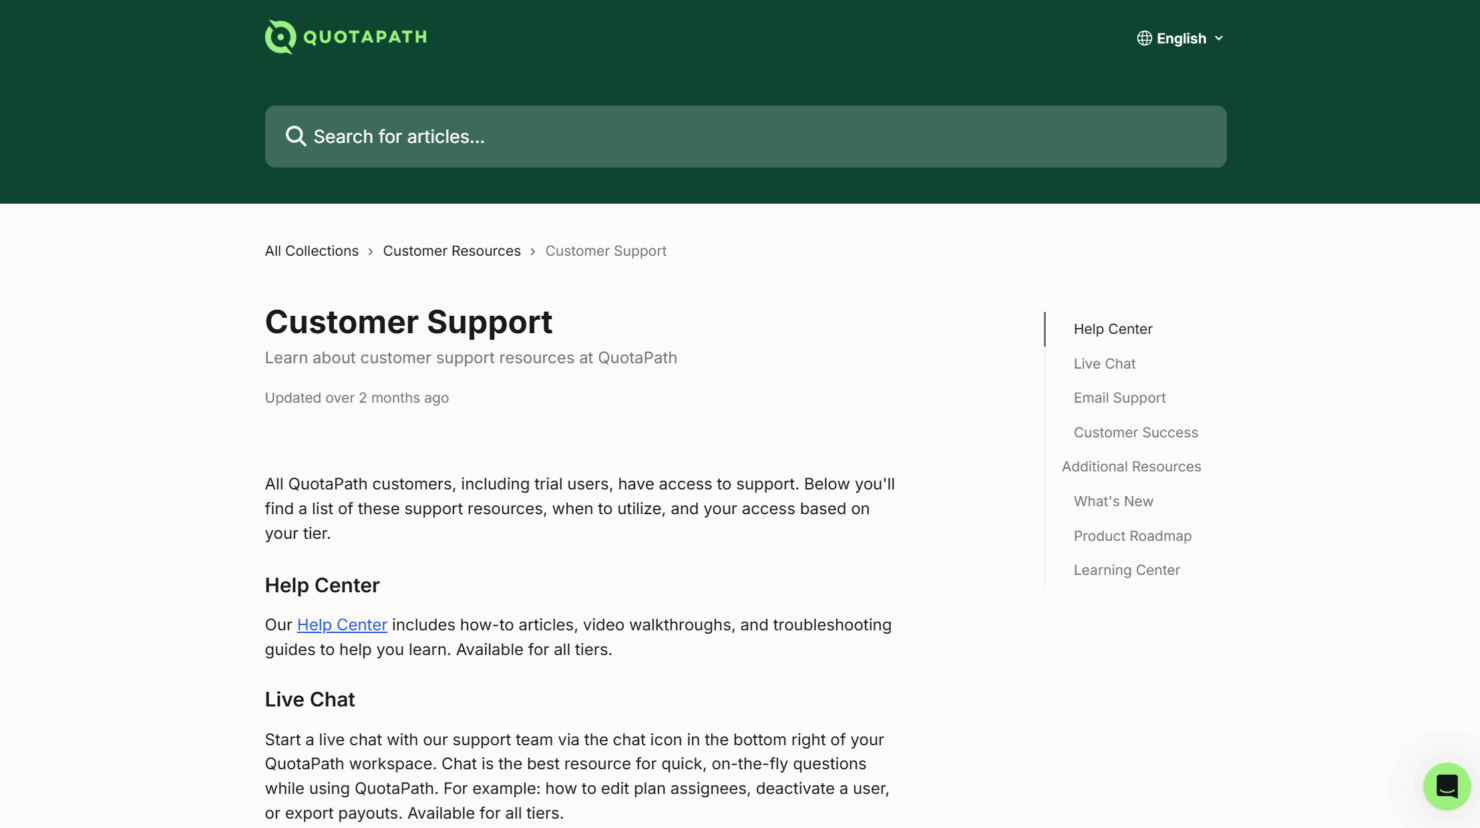Viewport: 1480px width, 828px height.
Task: Open the English language dropdown
Action: [1180, 38]
